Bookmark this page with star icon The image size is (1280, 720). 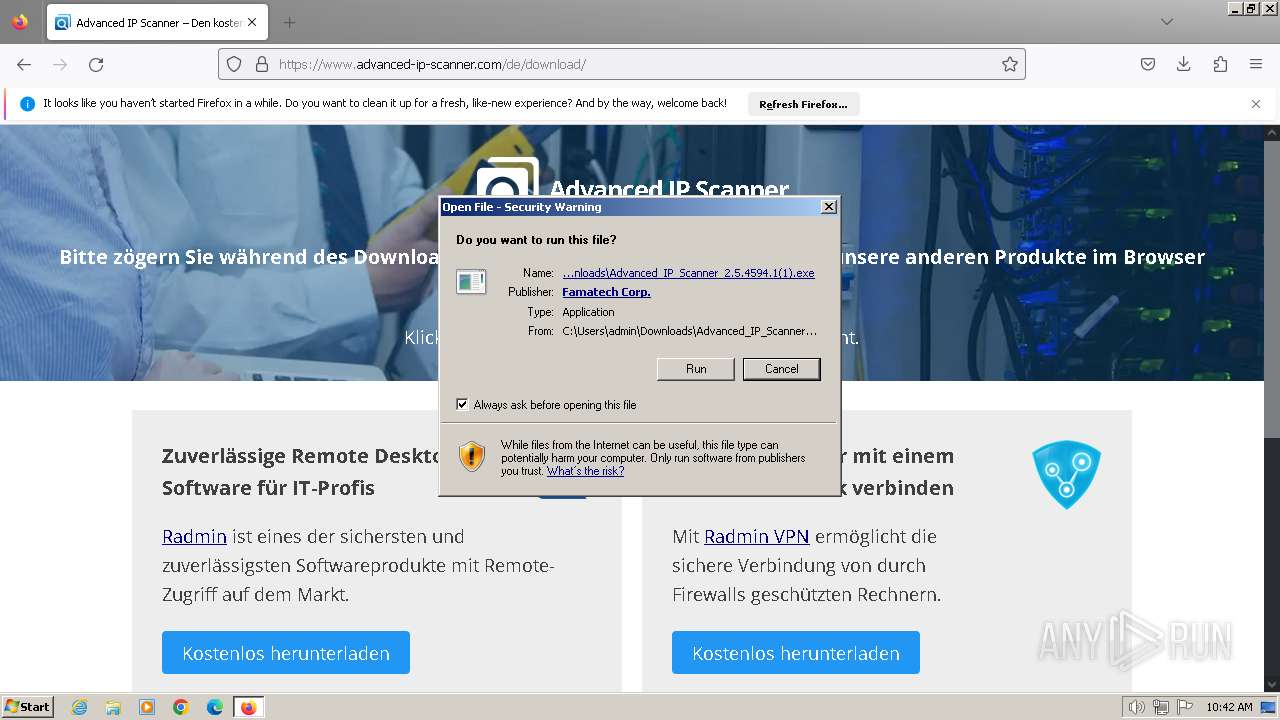(x=1010, y=64)
